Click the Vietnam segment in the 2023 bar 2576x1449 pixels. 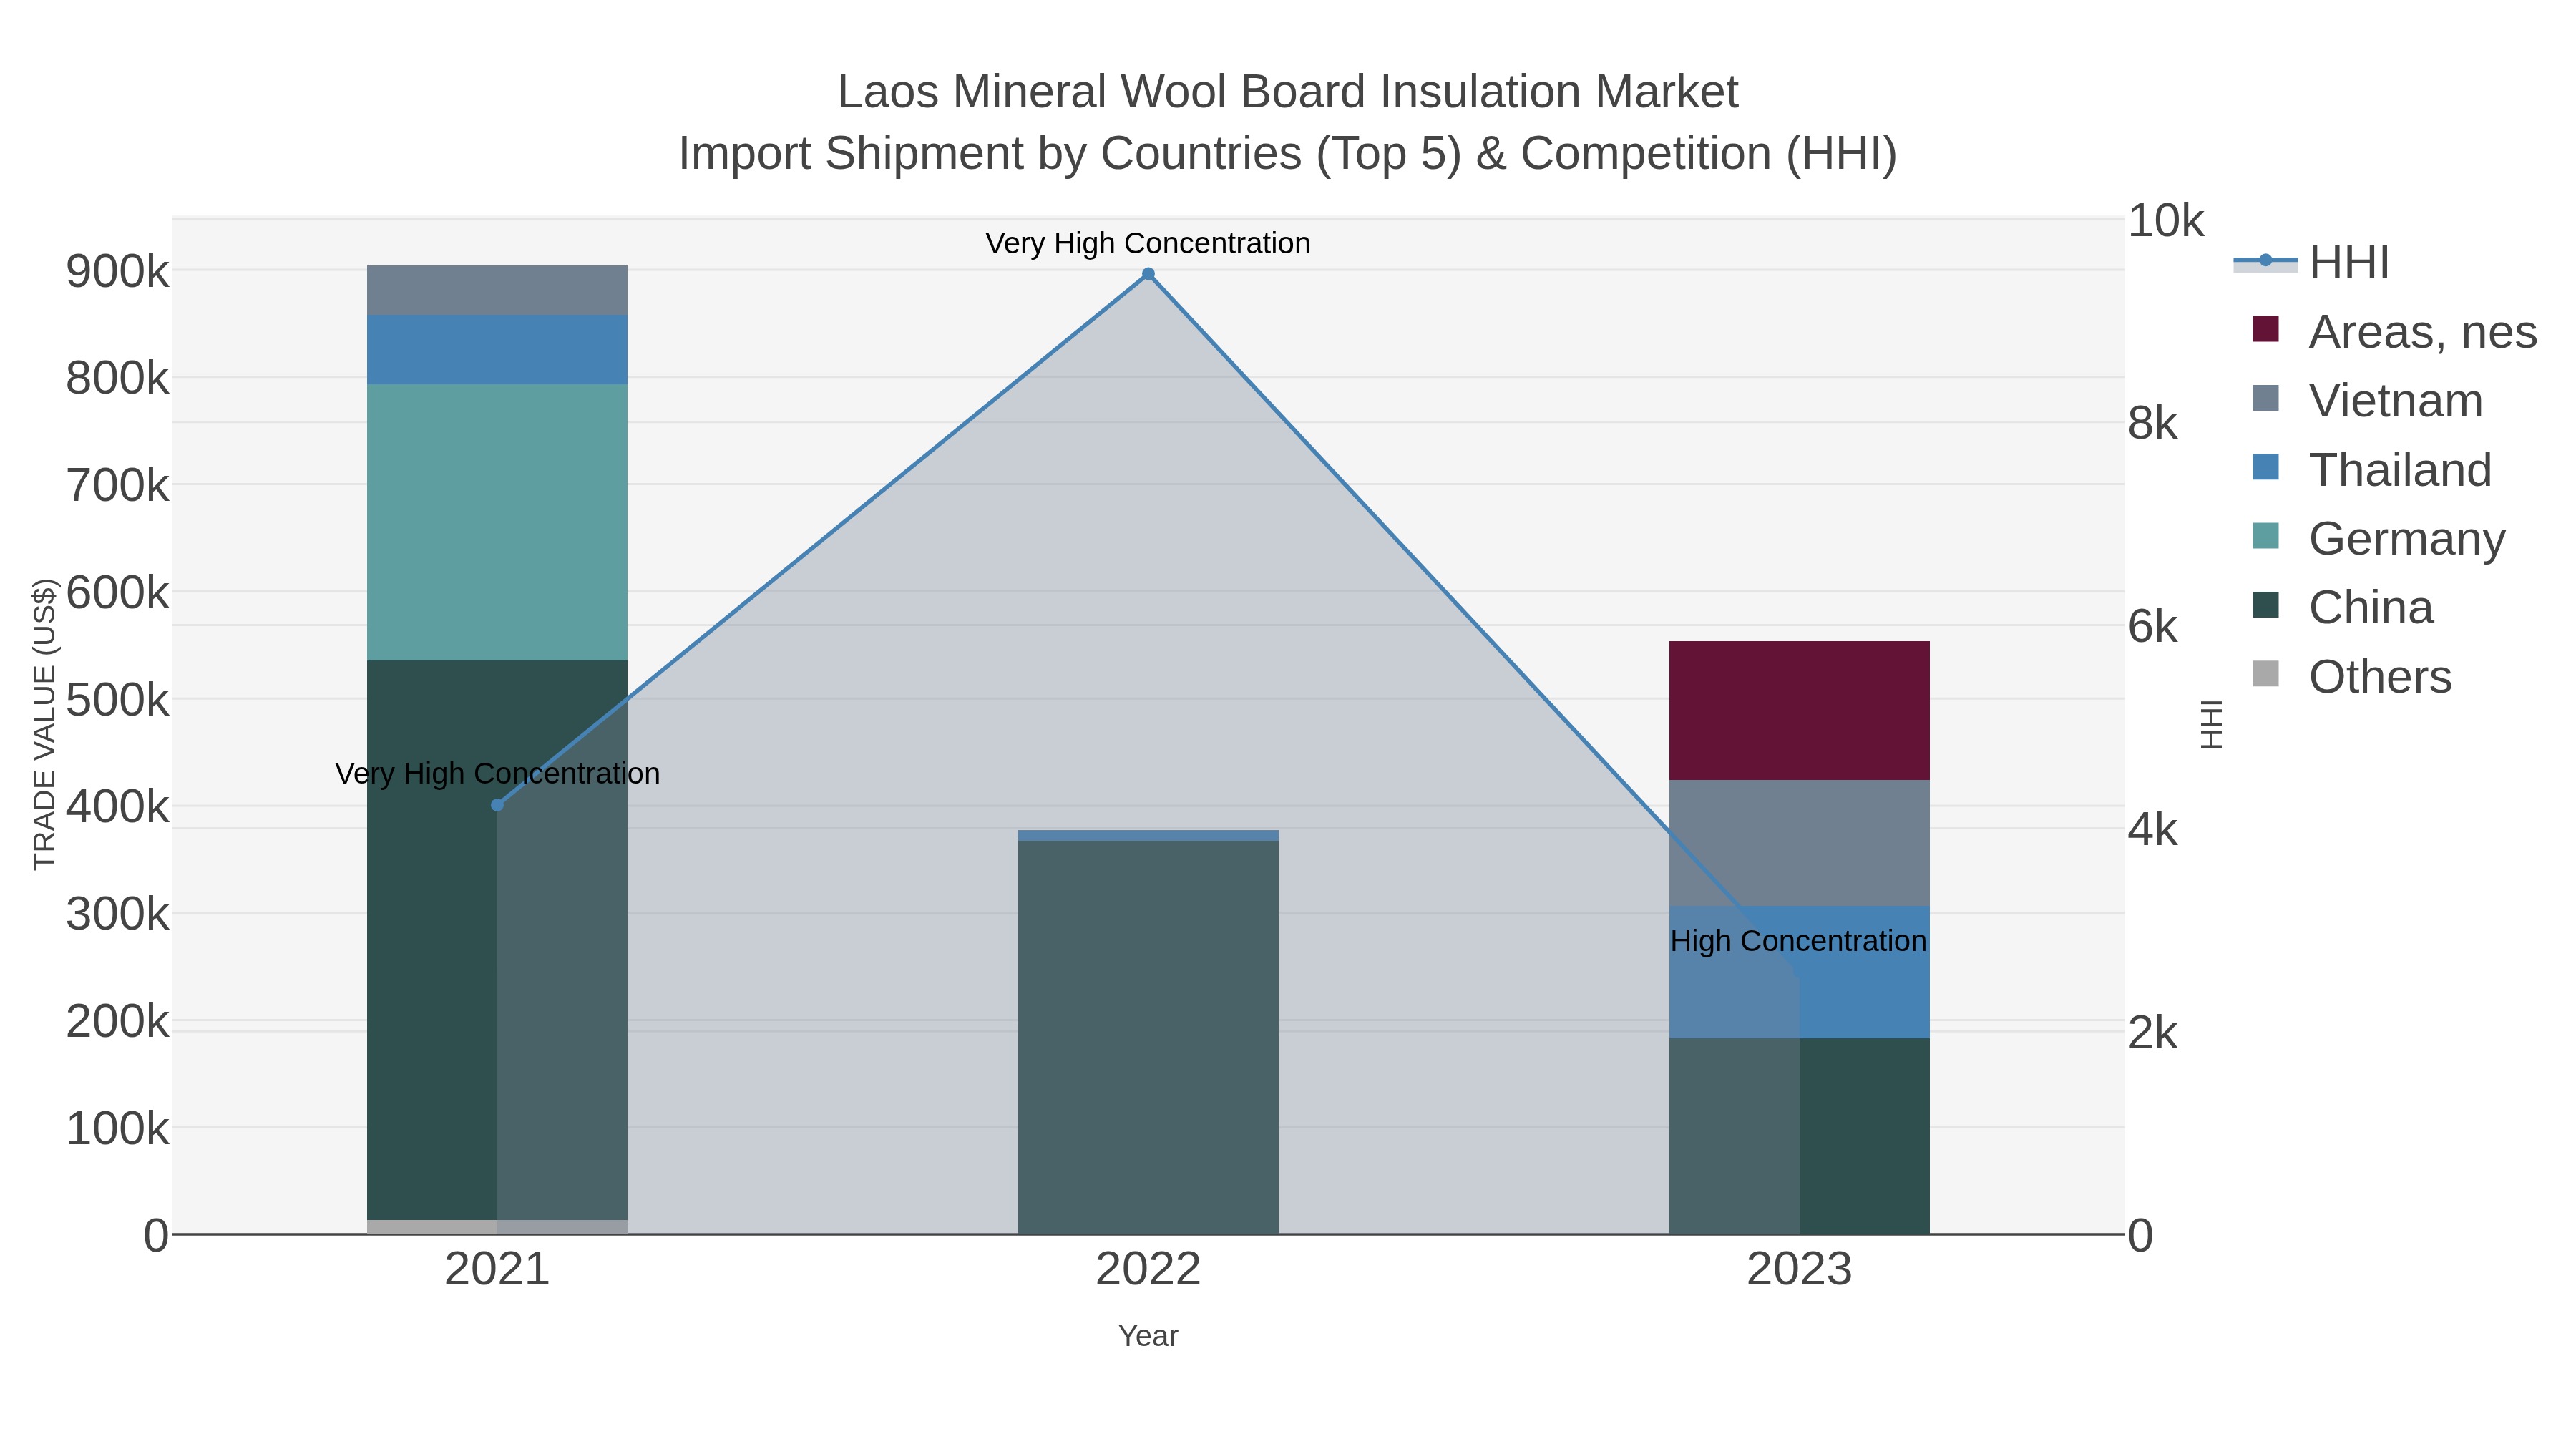click(1799, 843)
